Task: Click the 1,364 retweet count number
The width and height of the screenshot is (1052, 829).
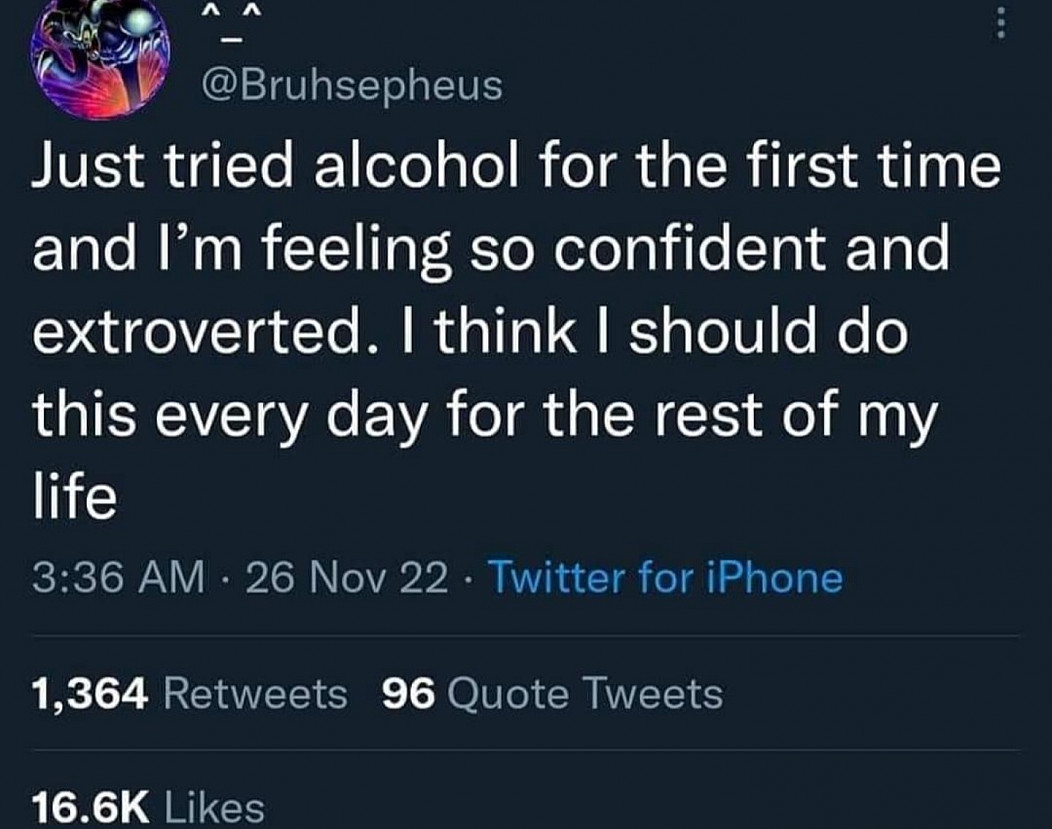Action: (90, 693)
